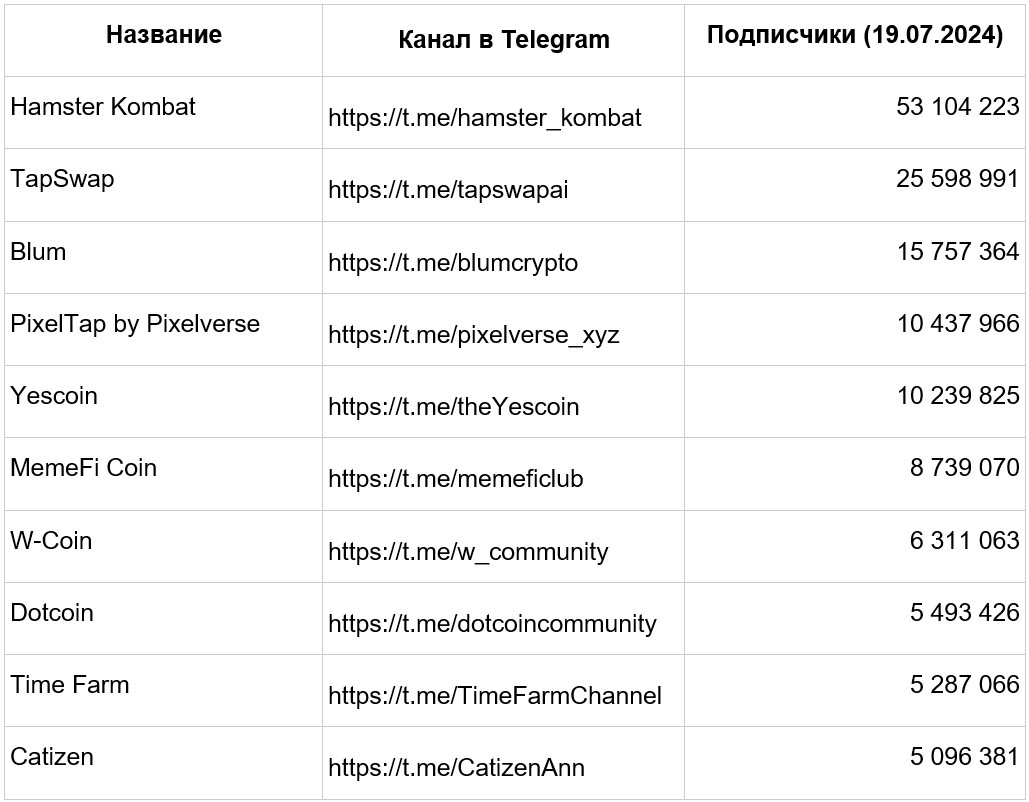Select the Hamster Kombat name cell
1029x802 pixels.
click(163, 113)
